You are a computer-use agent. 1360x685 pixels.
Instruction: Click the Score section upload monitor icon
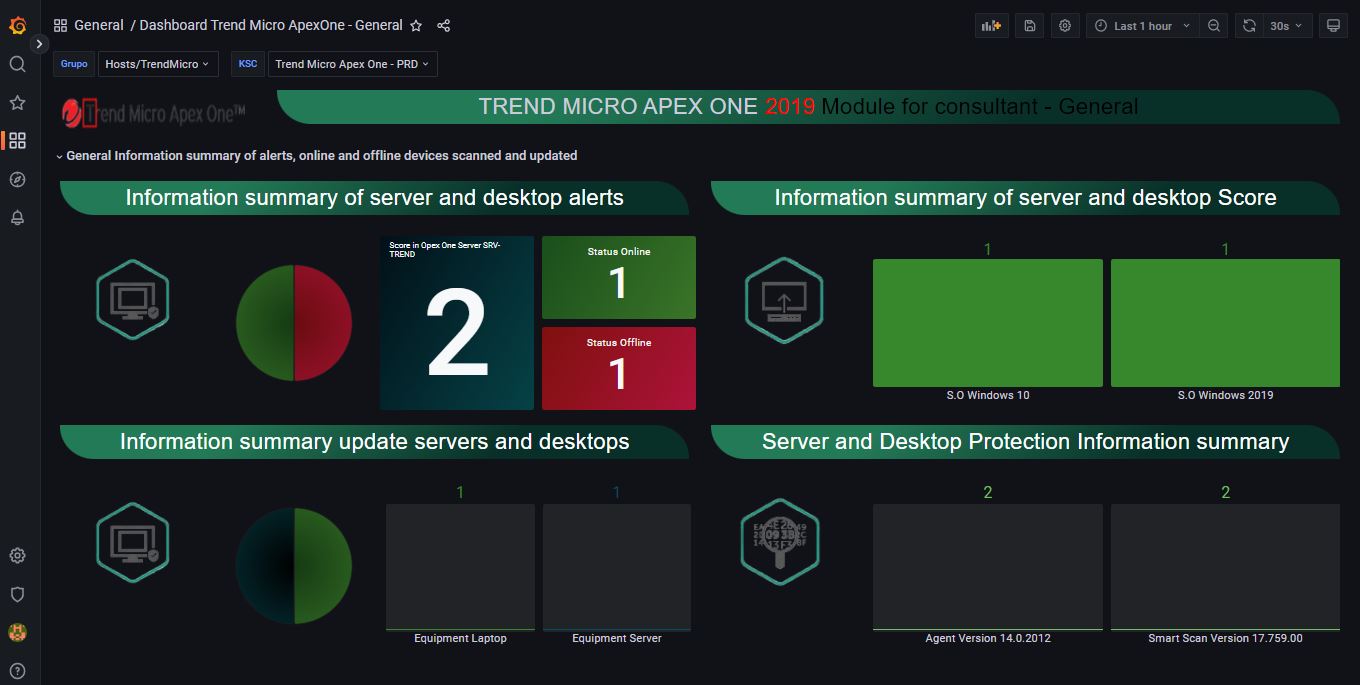(x=784, y=300)
